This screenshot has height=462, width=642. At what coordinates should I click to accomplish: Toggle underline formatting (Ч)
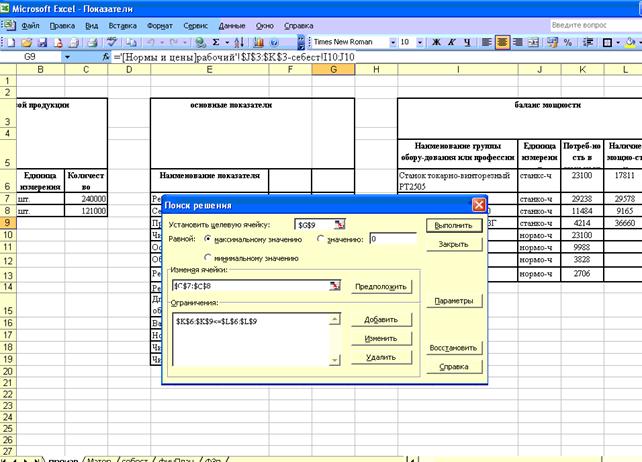coord(467,42)
